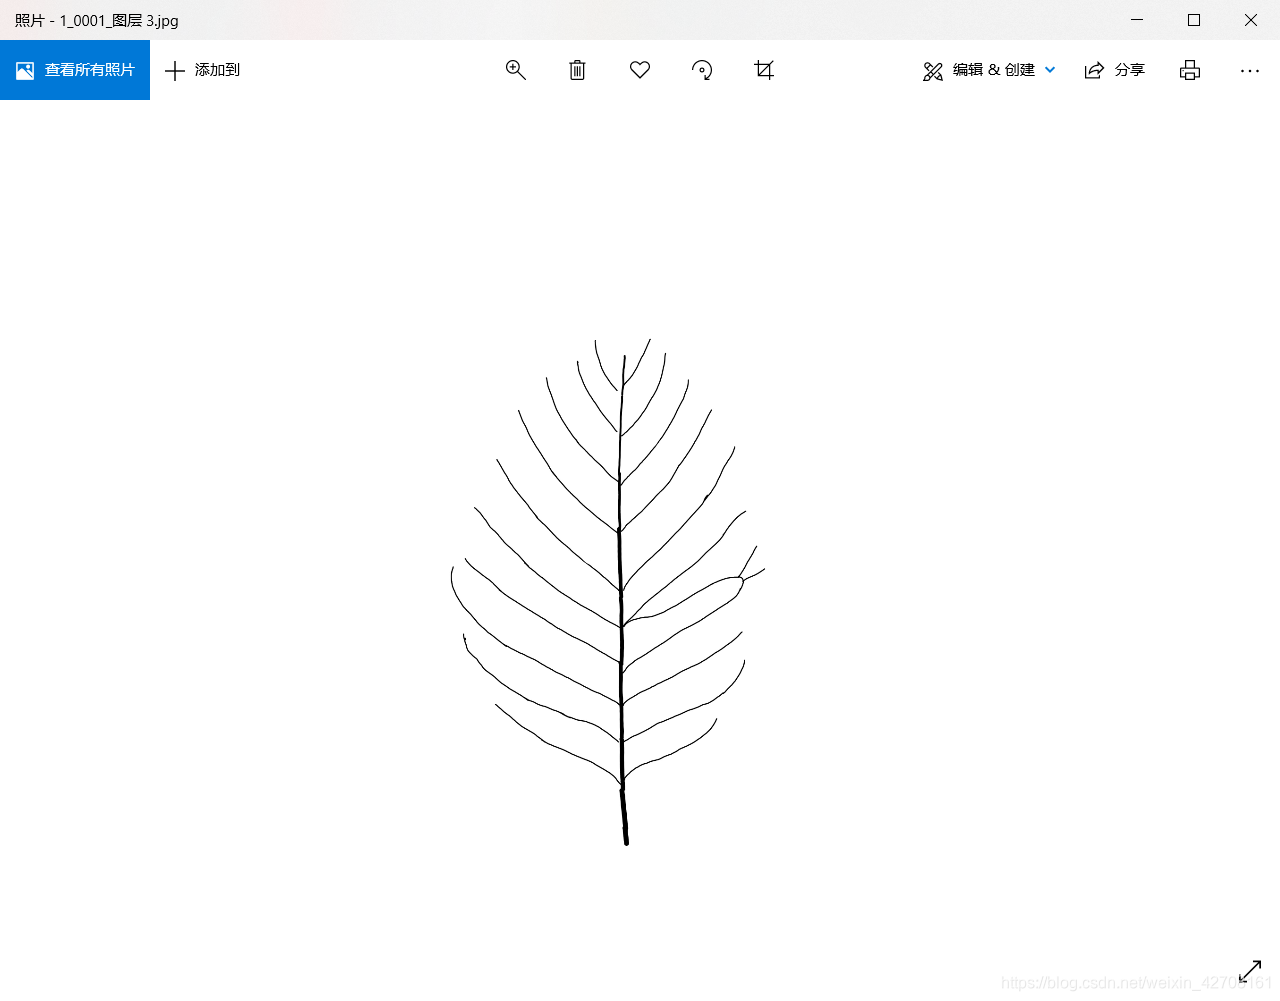The width and height of the screenshot is (1280, 1001).
Task: Toggle the heart to favorite this photo
Action: click(x=640, y=70)
